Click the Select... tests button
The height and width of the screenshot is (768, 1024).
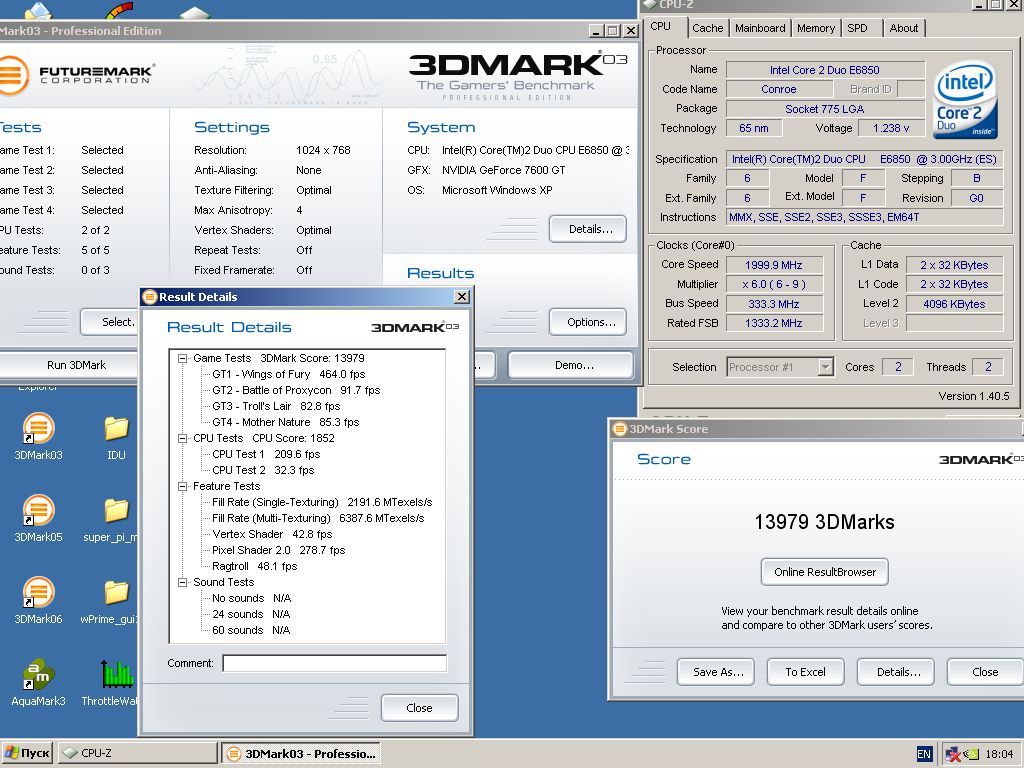tap(110, 322)
